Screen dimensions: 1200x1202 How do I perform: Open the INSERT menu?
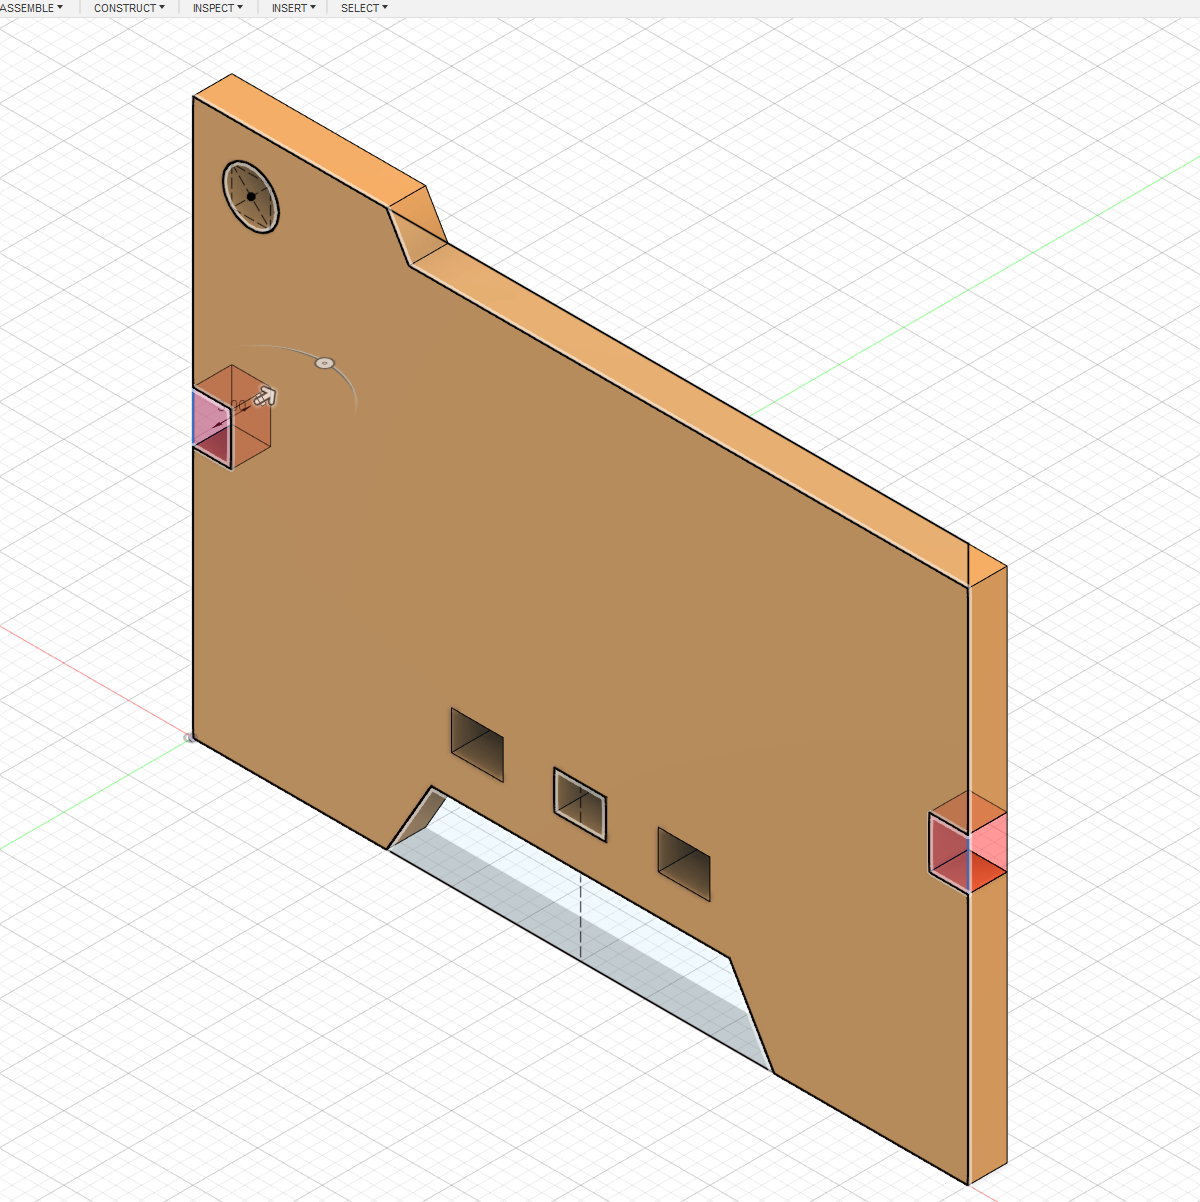click(293, 8)
